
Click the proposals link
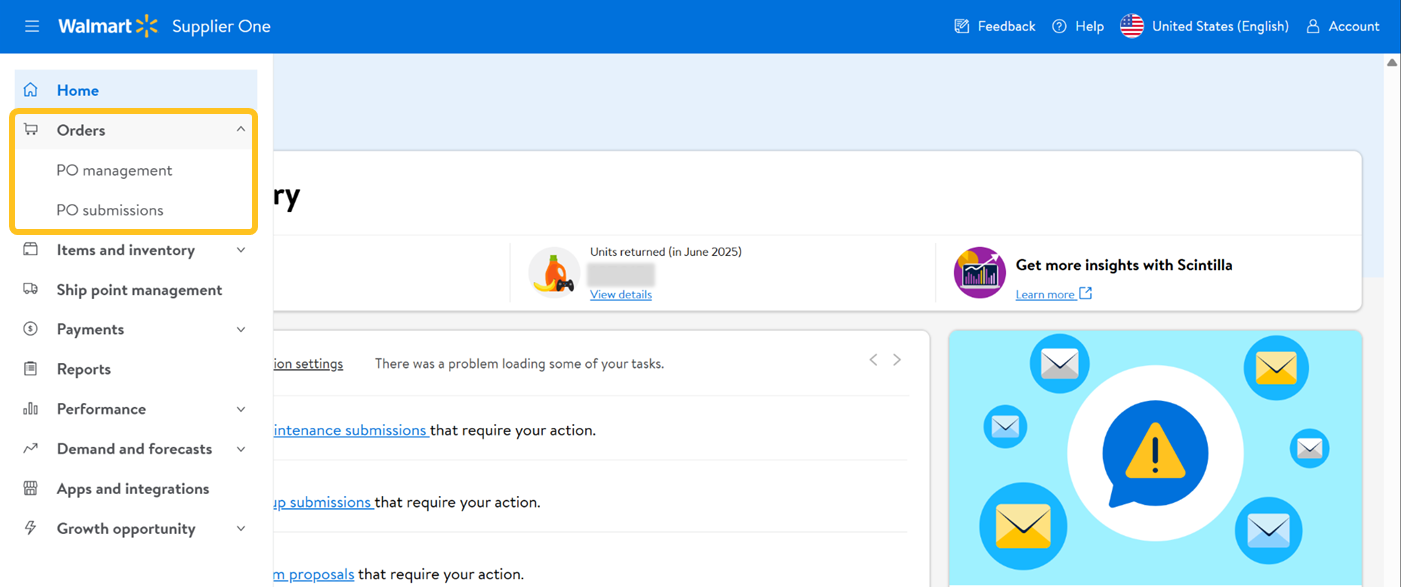tap(314, 574)
